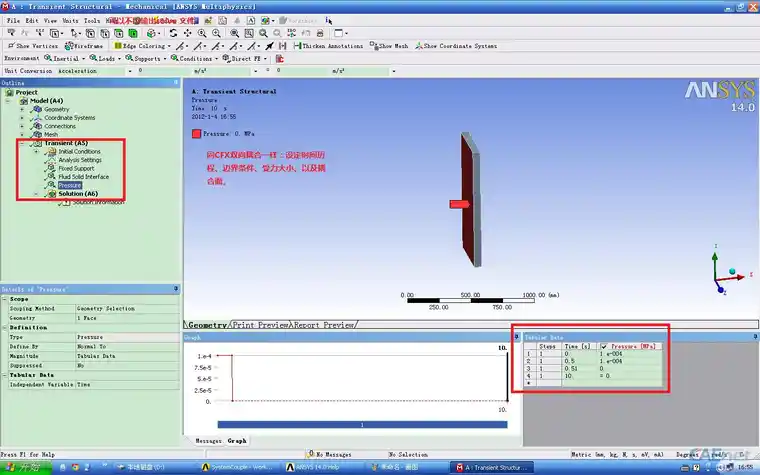Click the Solution Information tree item
The height and width of the screenshot is (475, 760).
tap(97, 202)
